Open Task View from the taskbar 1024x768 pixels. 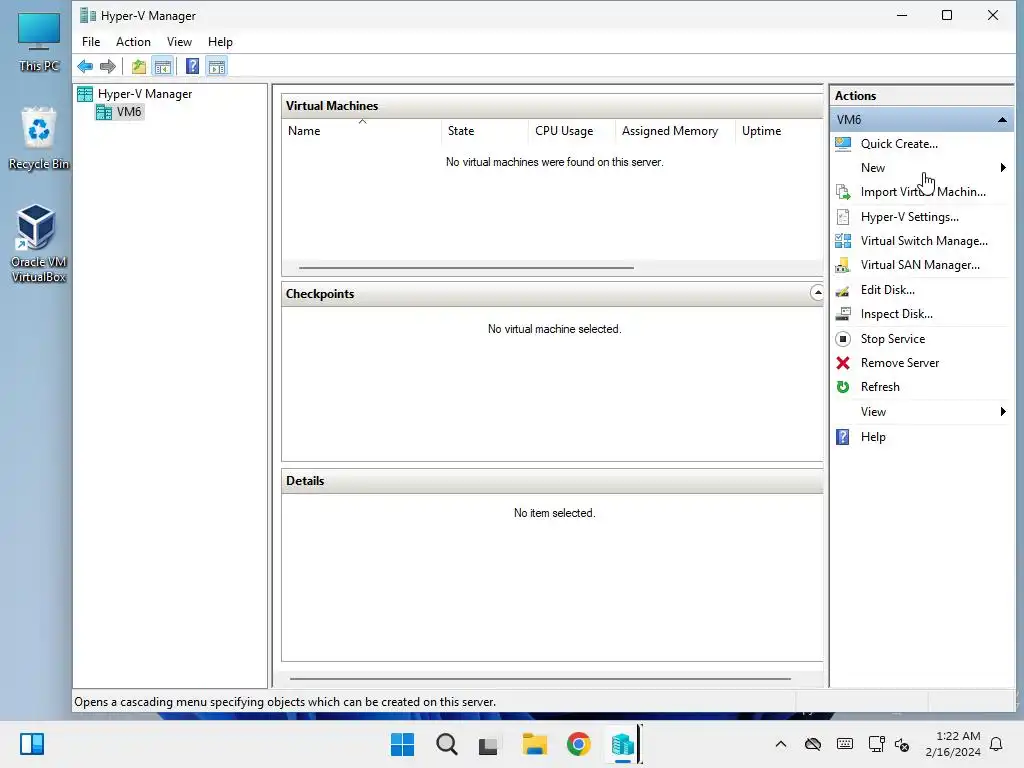(x=488, y=744)
